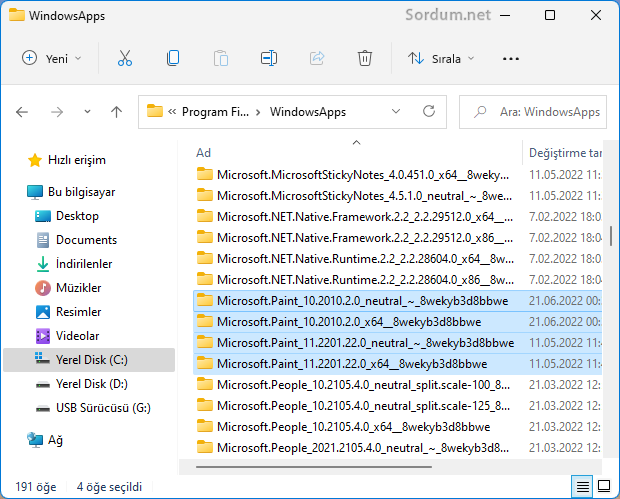Sort by the Ad column header
This screenshot has width=620, height=499.
click(203, 153)
